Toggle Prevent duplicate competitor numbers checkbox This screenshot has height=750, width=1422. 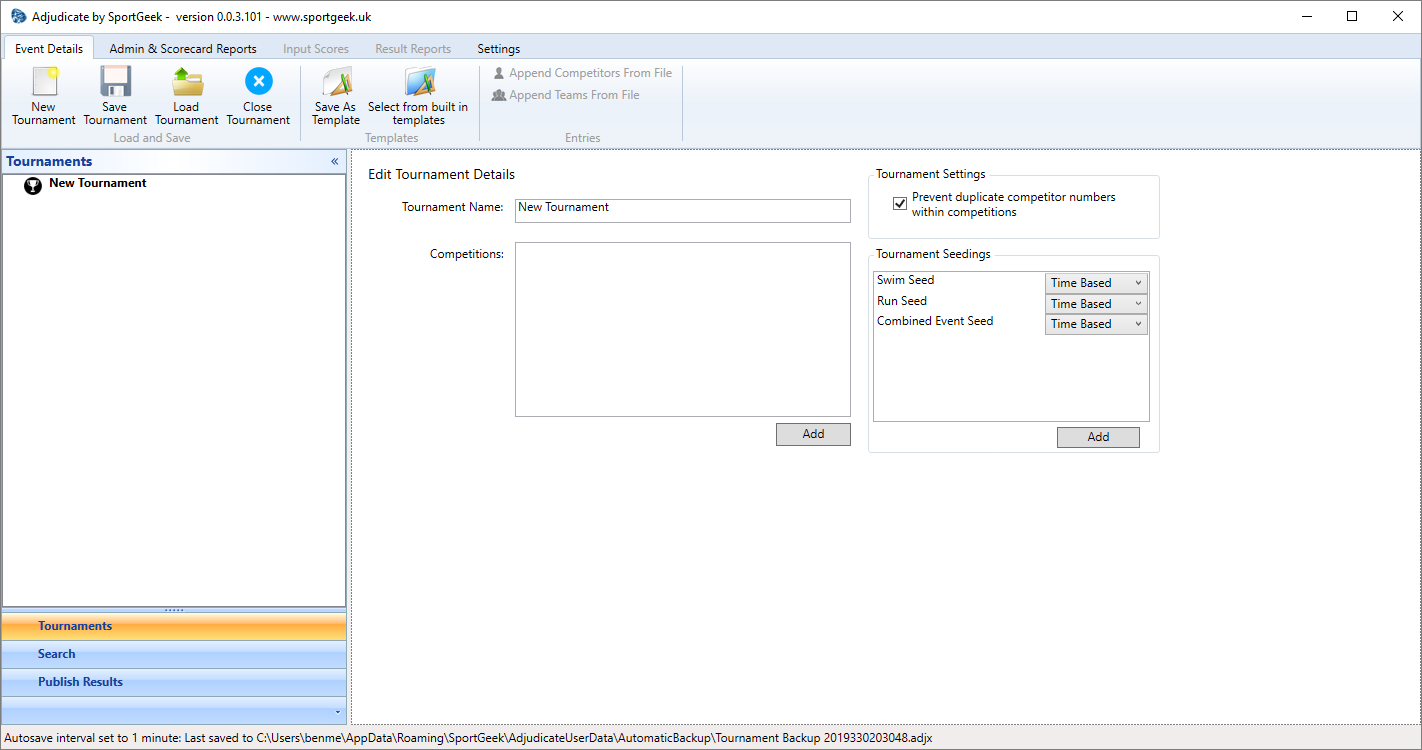[x=900, y=204]
